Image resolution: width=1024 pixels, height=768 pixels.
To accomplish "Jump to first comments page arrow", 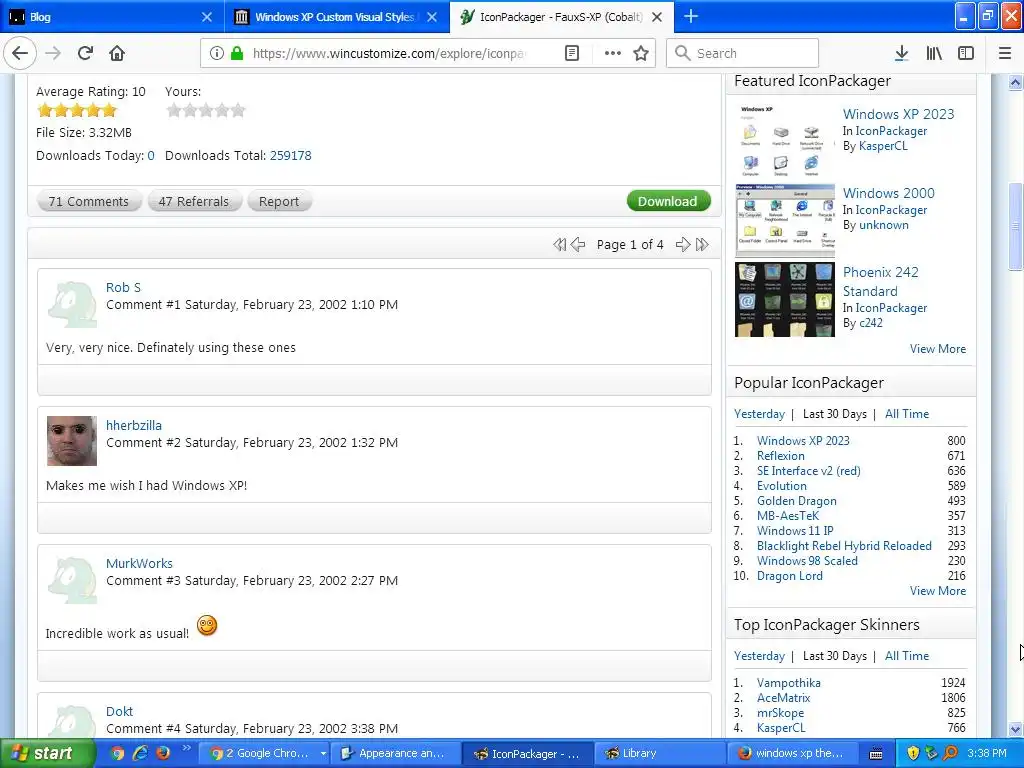I will click(559, 244).
